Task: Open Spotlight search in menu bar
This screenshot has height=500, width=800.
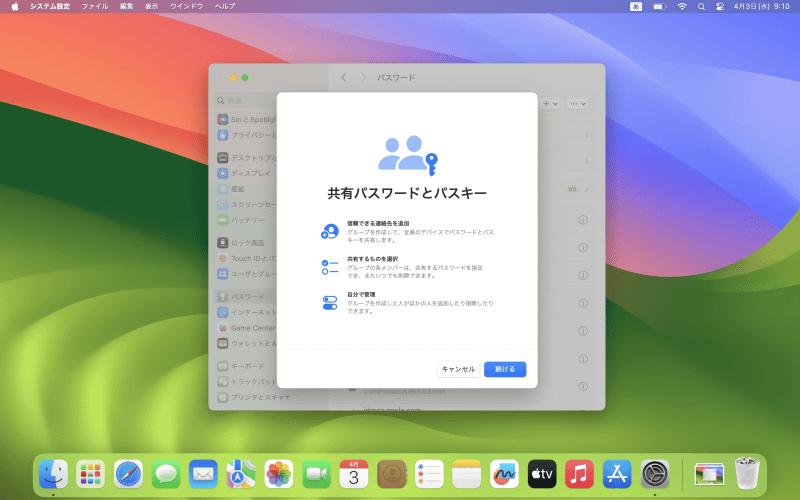Action: pyautogui.click(x=702, y=6)
